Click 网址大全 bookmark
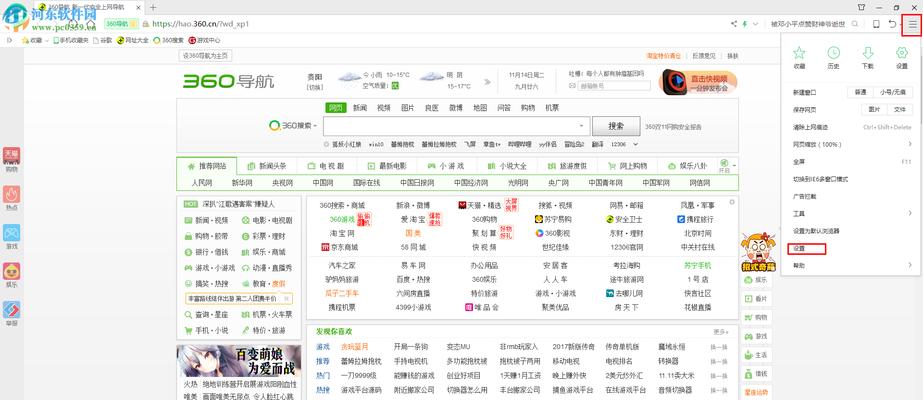Viewport: 923px width, 400px height. point(132,41)
